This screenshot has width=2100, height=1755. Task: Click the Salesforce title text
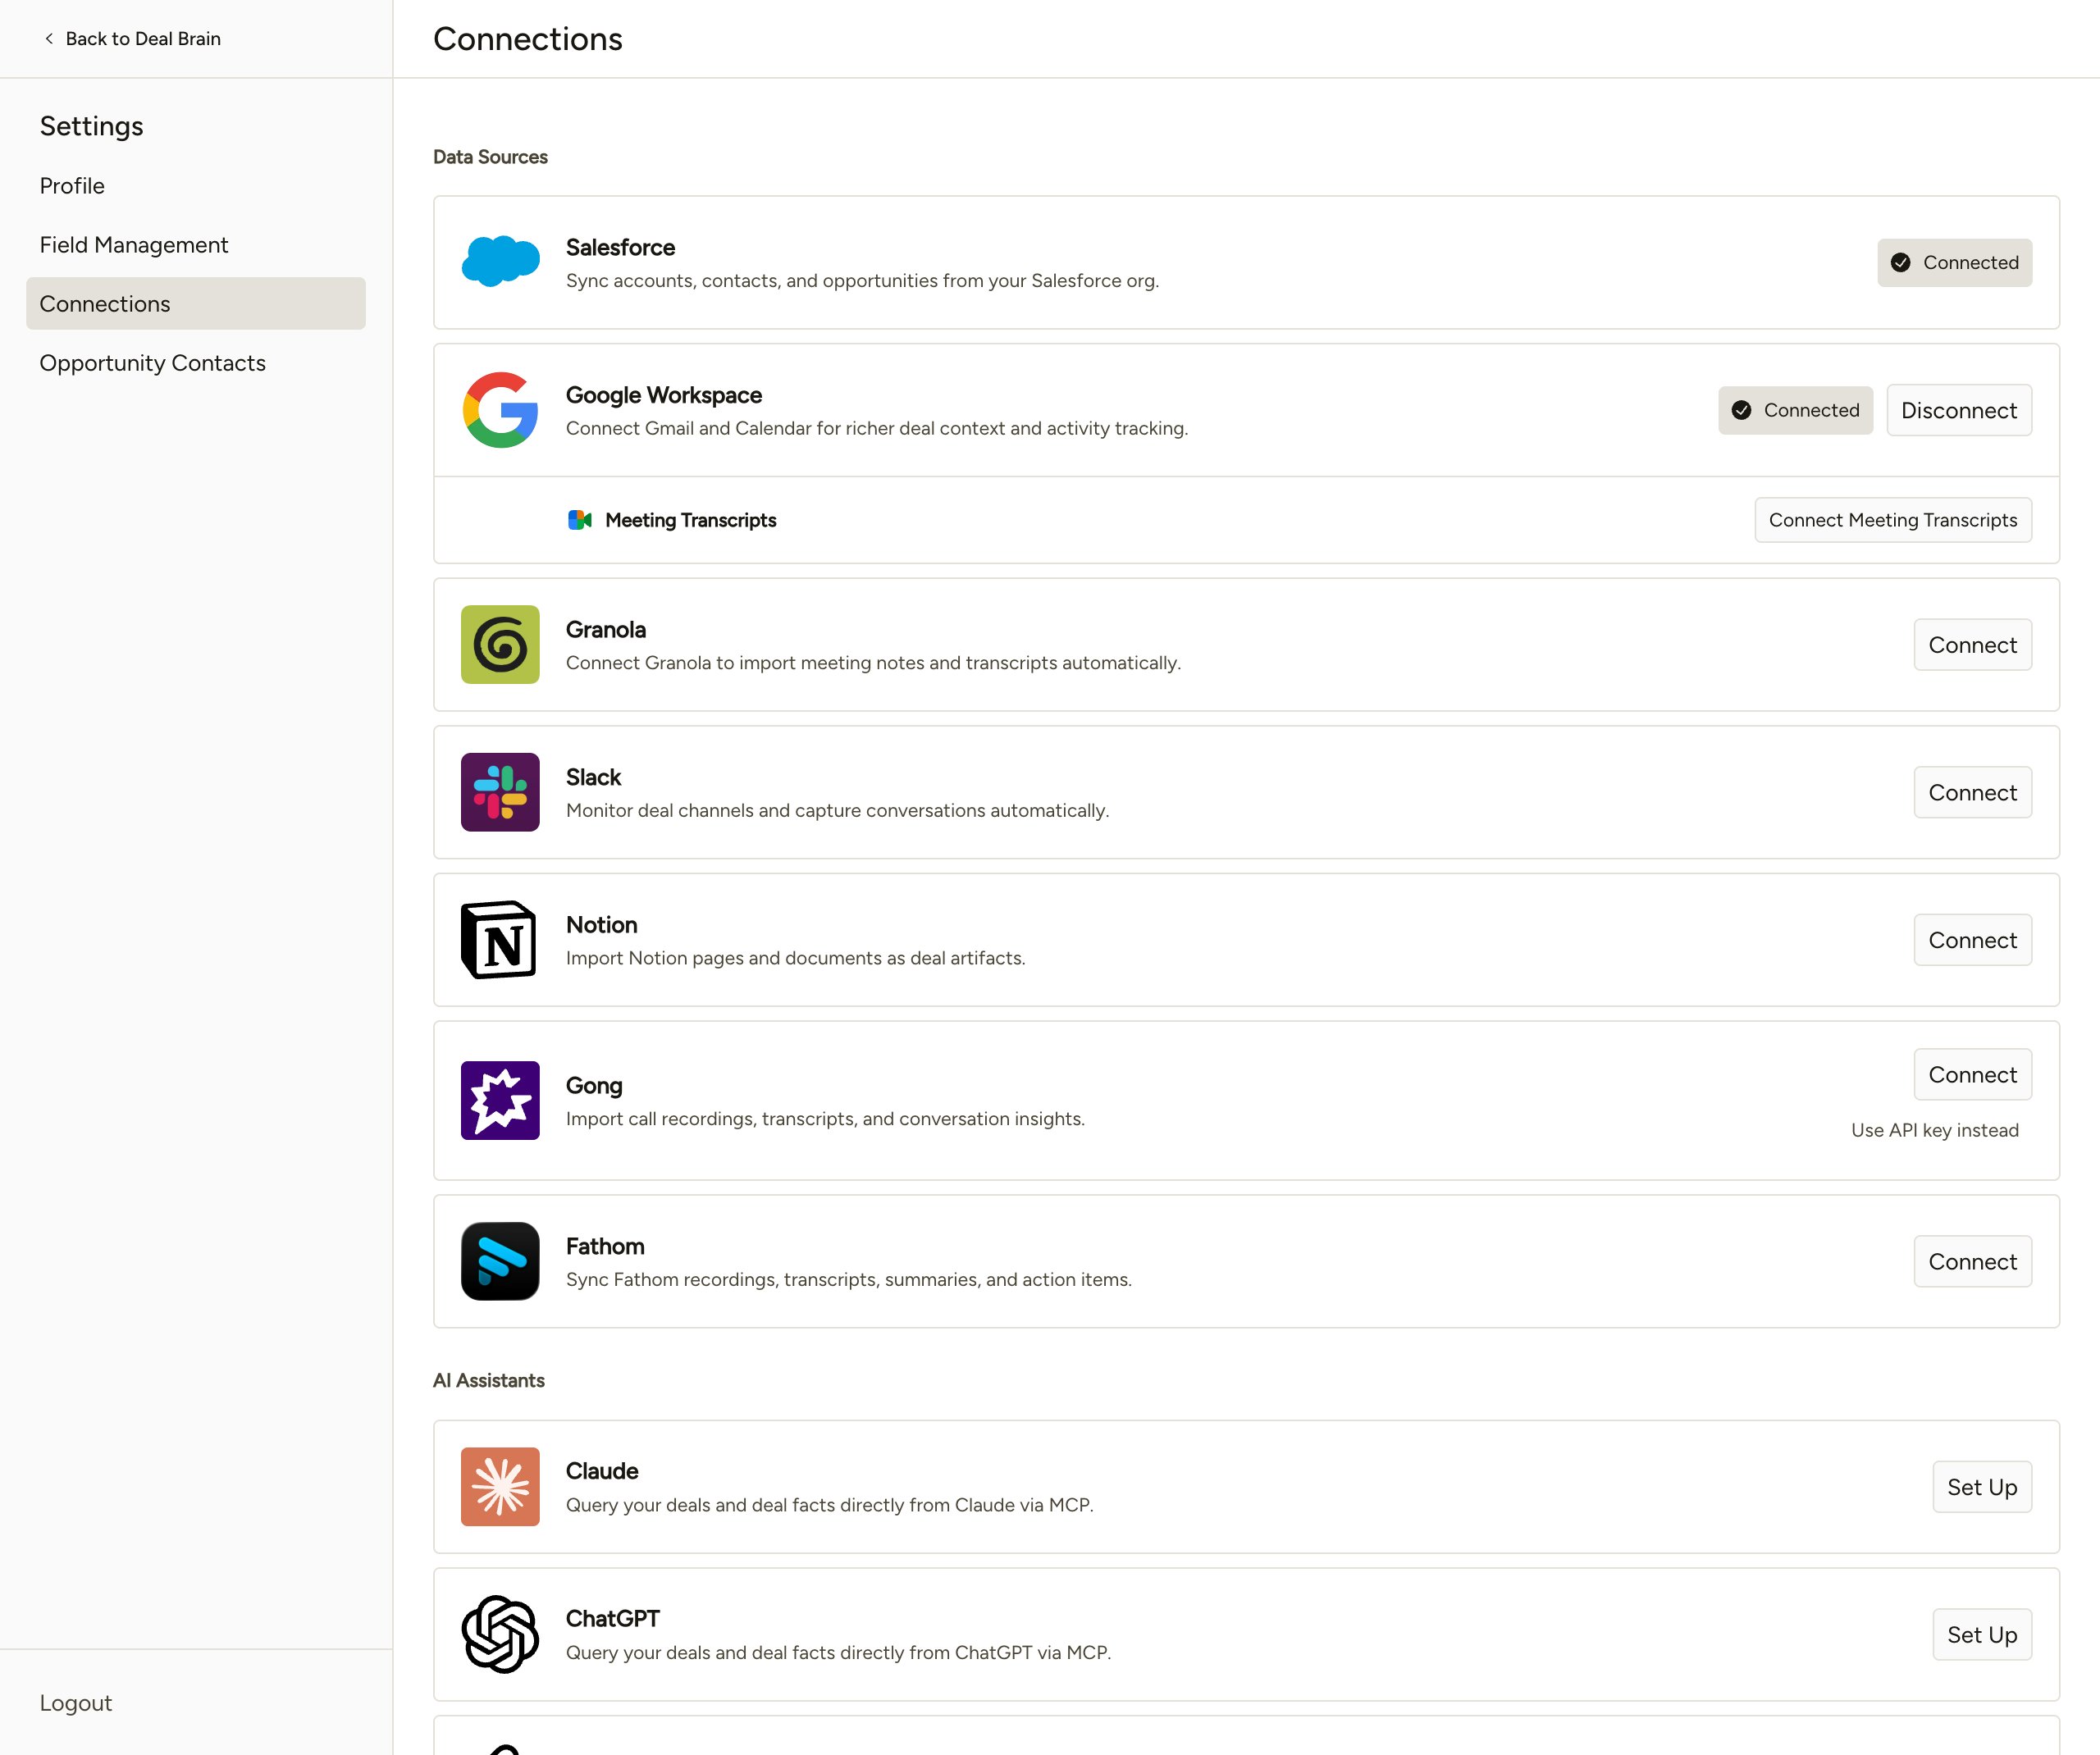tap(620, 247)
